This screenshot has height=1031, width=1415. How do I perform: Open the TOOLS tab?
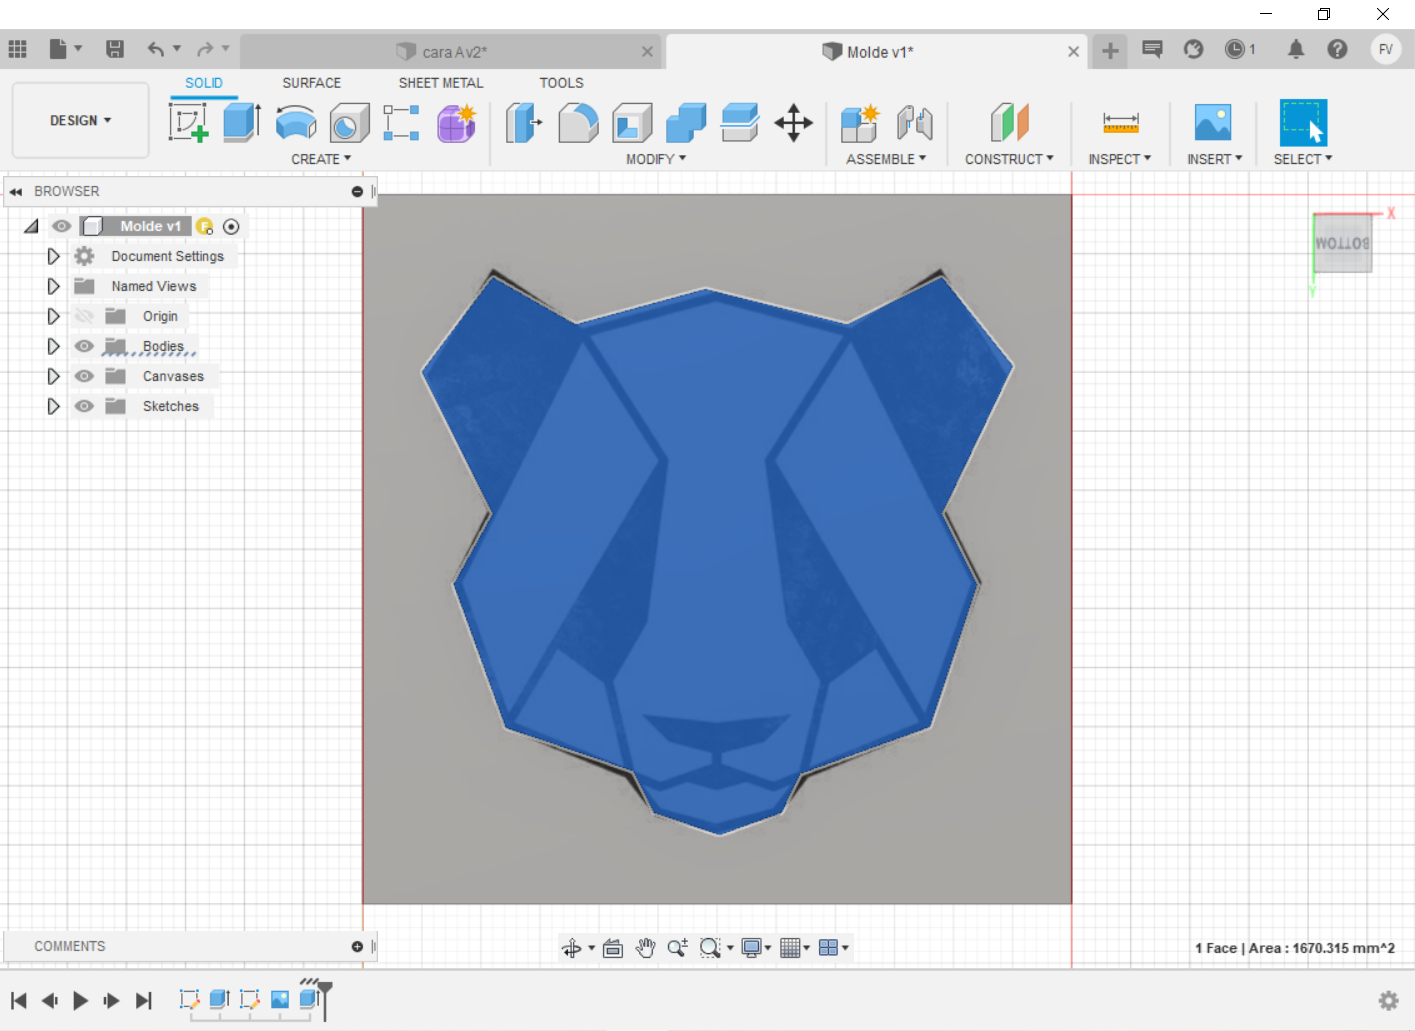561,83
